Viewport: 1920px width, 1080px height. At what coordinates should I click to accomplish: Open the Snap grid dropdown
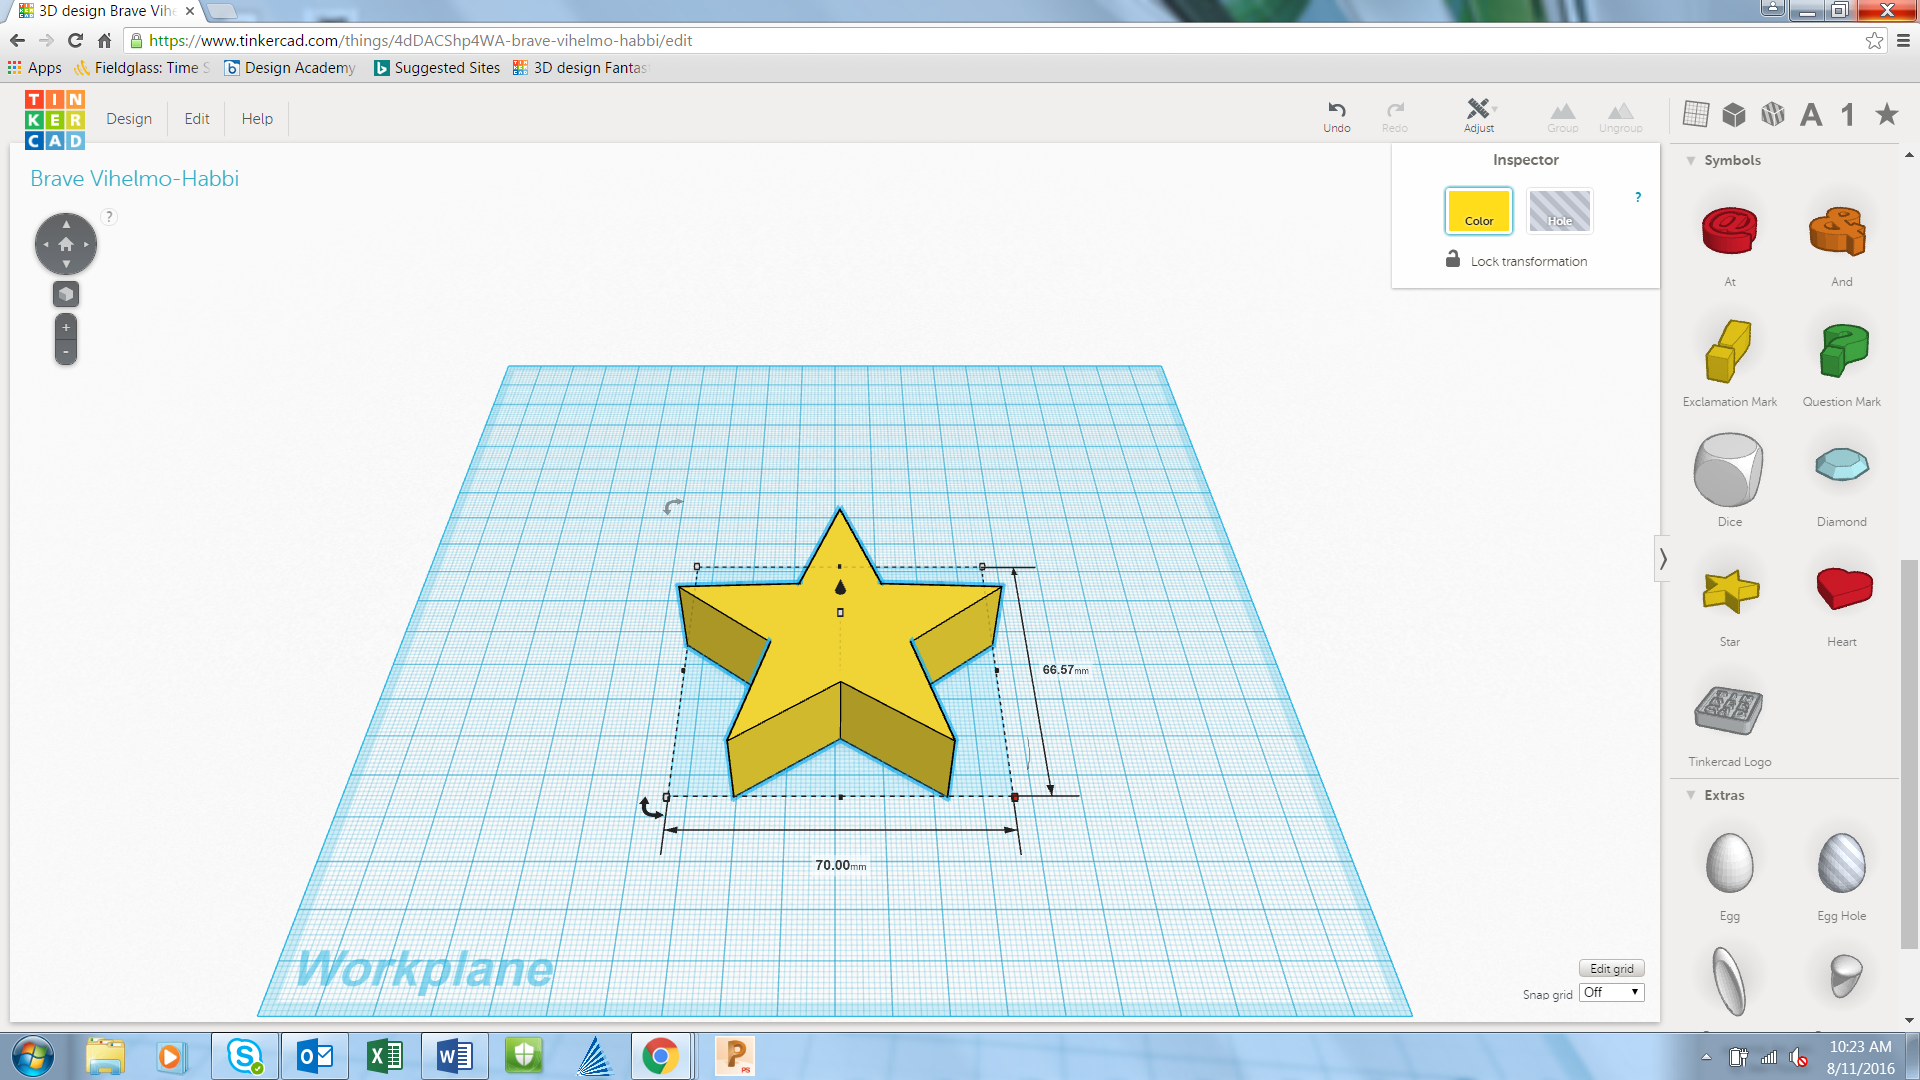(1611, 993)
